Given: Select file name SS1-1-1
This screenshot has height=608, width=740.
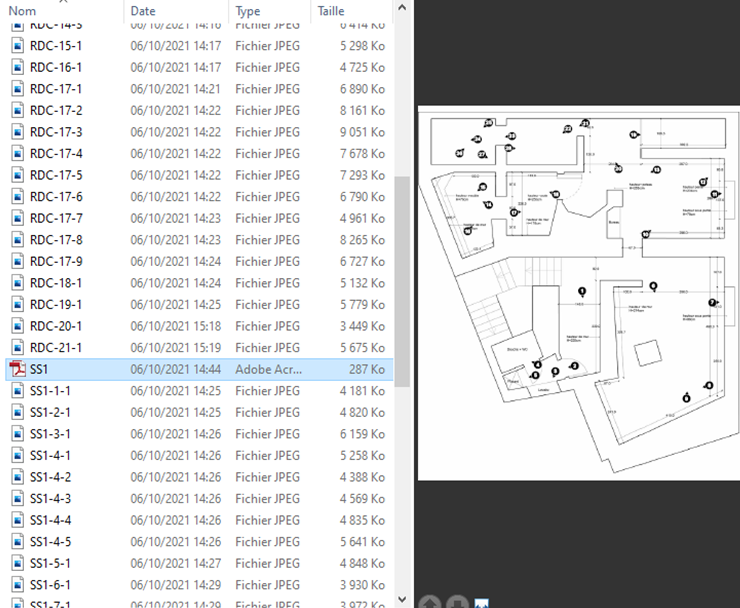Looking at the screenshot, I should [50, 391].
